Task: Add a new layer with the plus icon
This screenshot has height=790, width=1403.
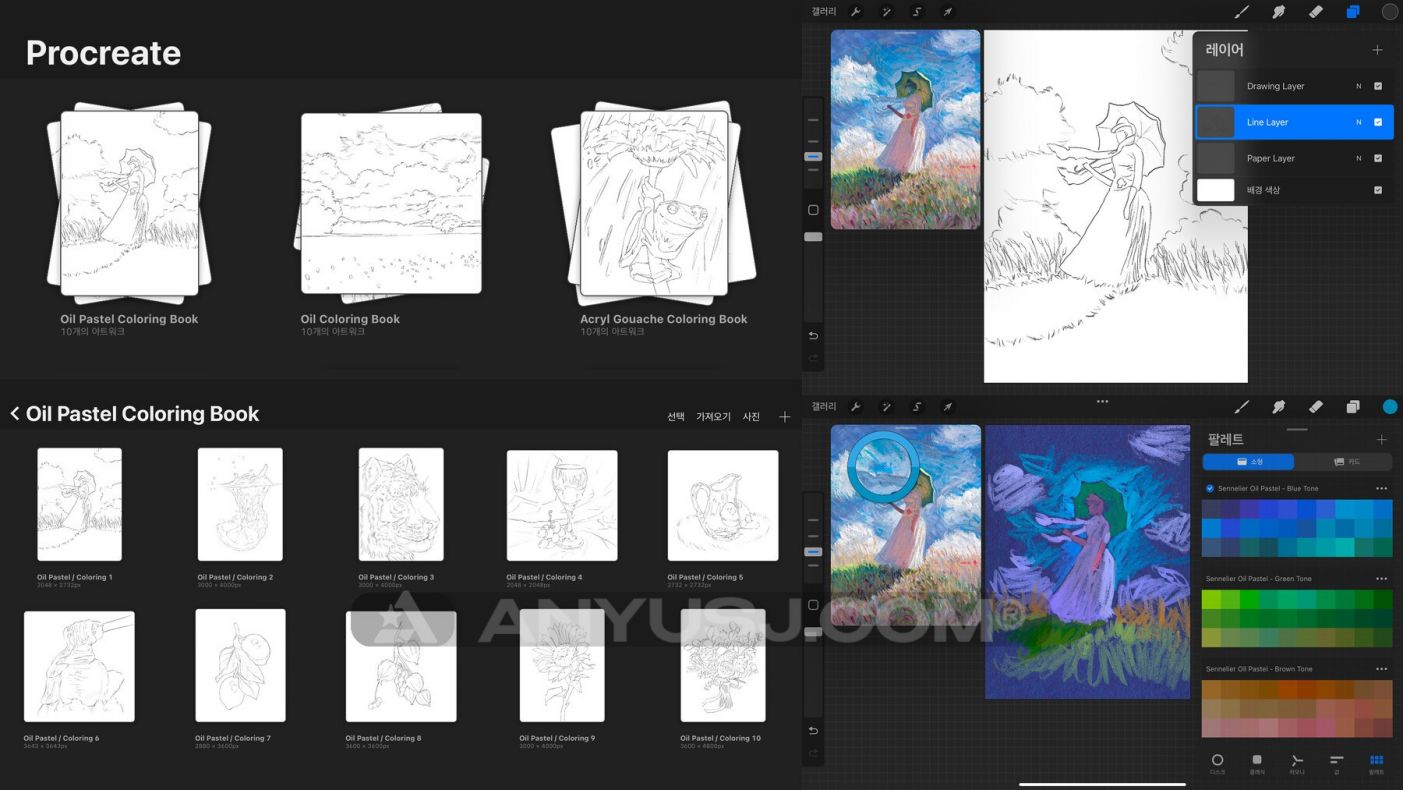Action: 1377,50
